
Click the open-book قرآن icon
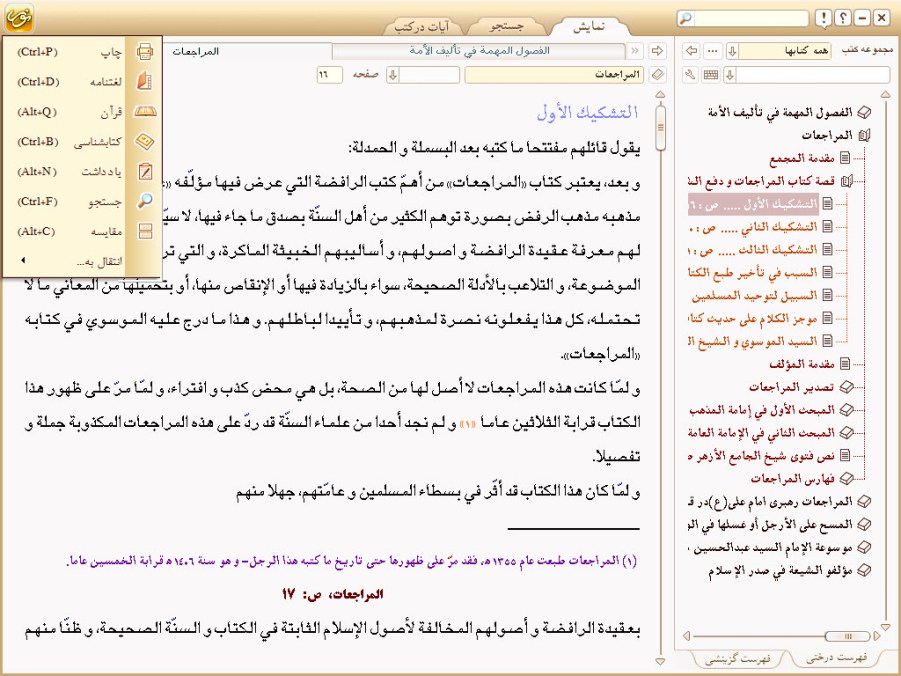pos(145,112)
